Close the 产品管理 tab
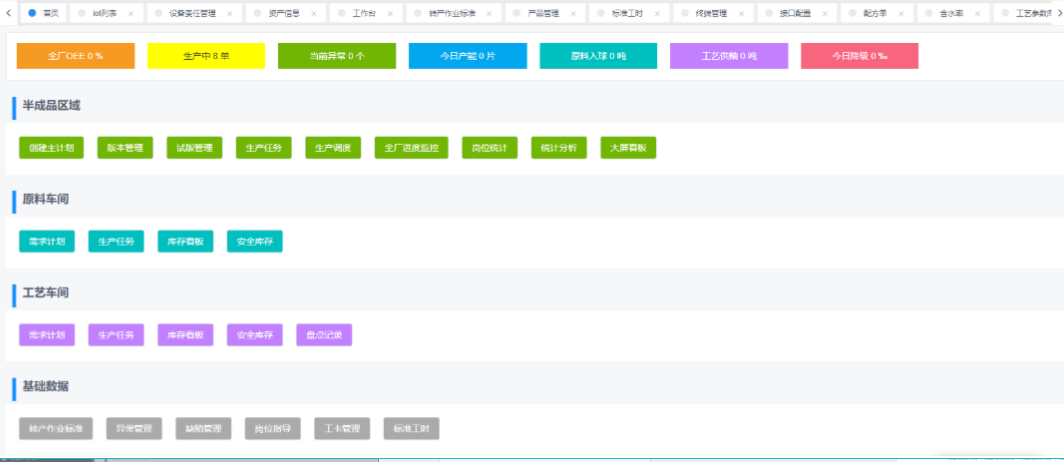 [x=574, y=14]
